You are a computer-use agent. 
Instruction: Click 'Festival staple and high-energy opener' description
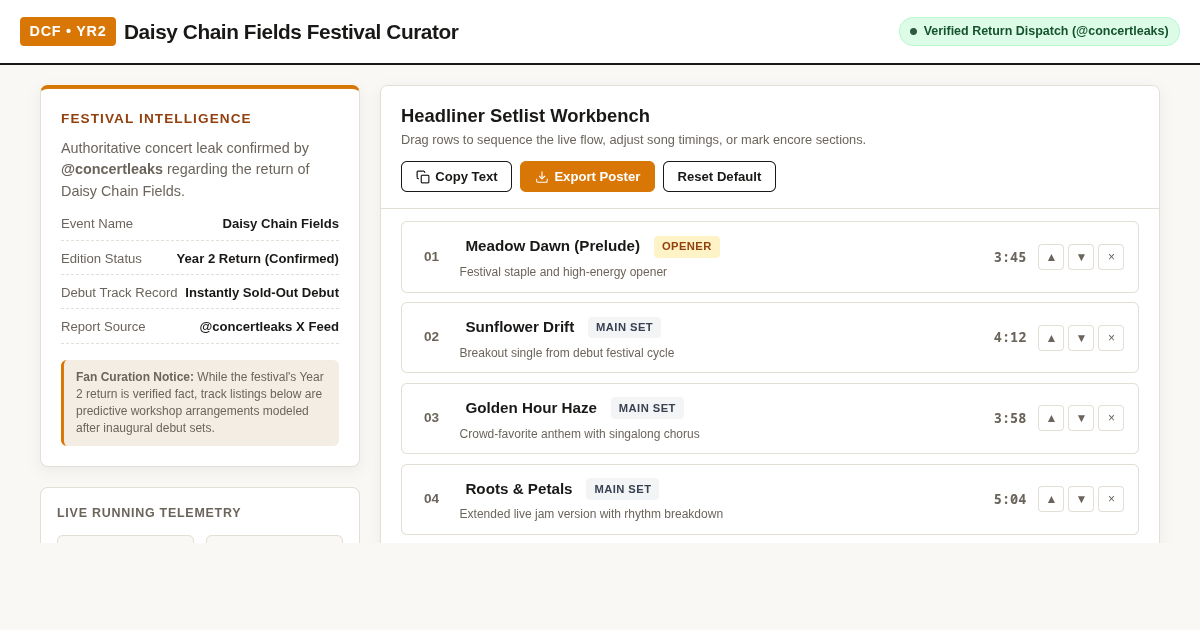click(x=563, y=272)
